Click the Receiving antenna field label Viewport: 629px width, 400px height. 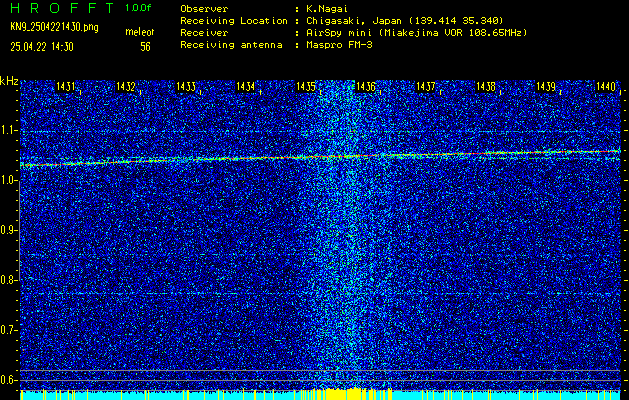point(231,45)
